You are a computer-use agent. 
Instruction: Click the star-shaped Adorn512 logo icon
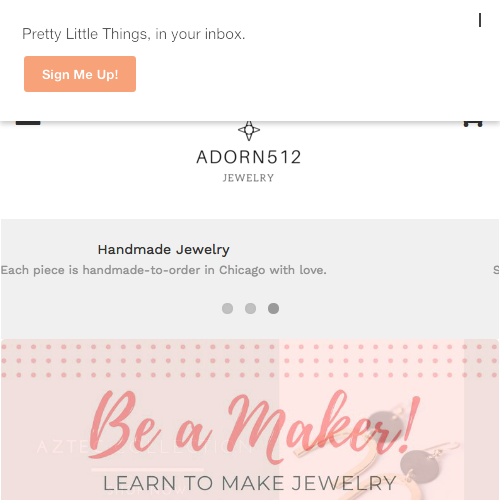[x=249, y=131]
